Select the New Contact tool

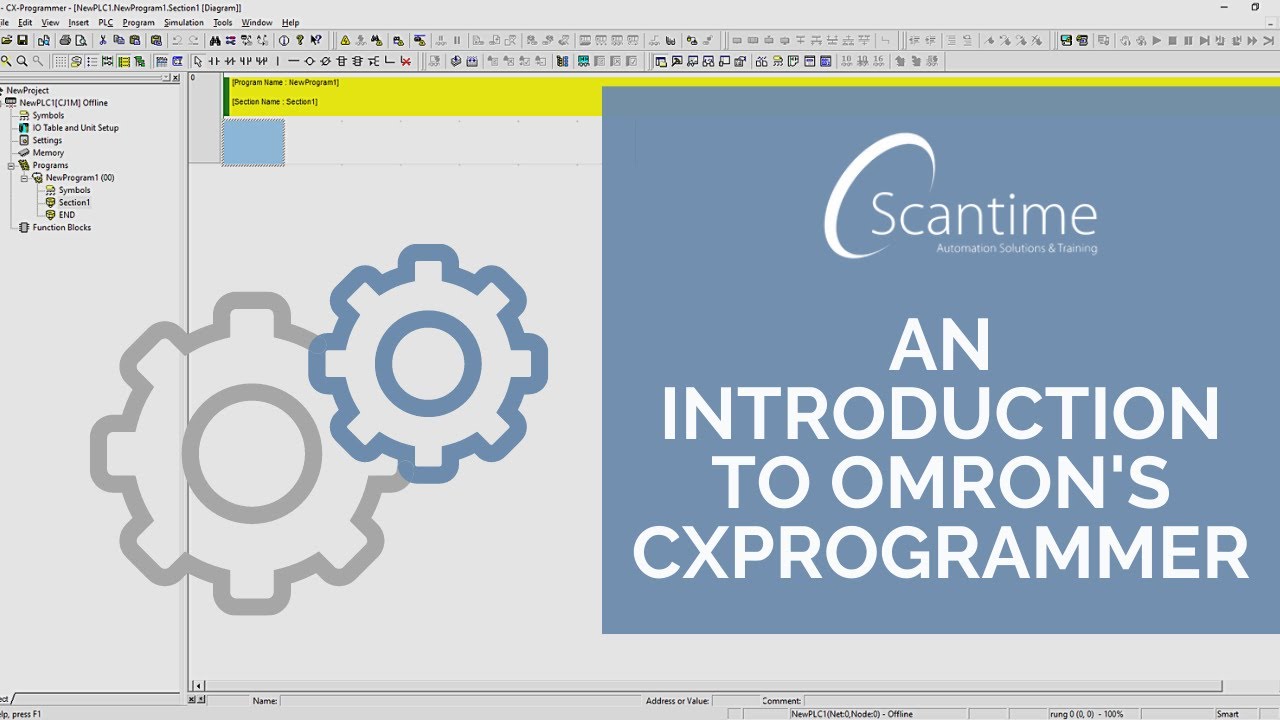[214, 61]
